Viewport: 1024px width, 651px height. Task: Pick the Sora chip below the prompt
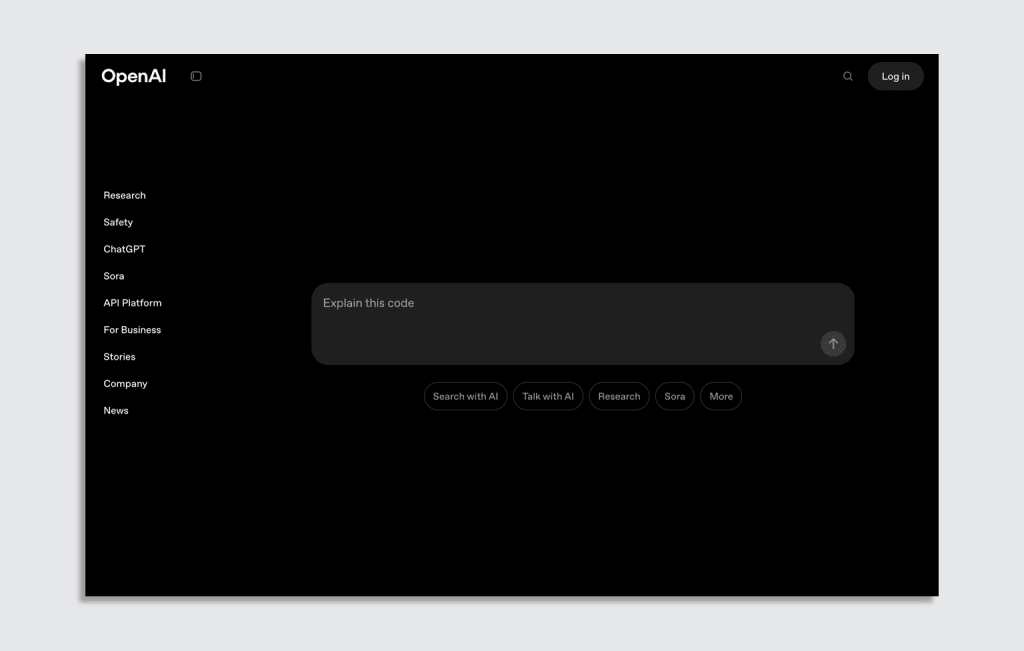(675, 397)
